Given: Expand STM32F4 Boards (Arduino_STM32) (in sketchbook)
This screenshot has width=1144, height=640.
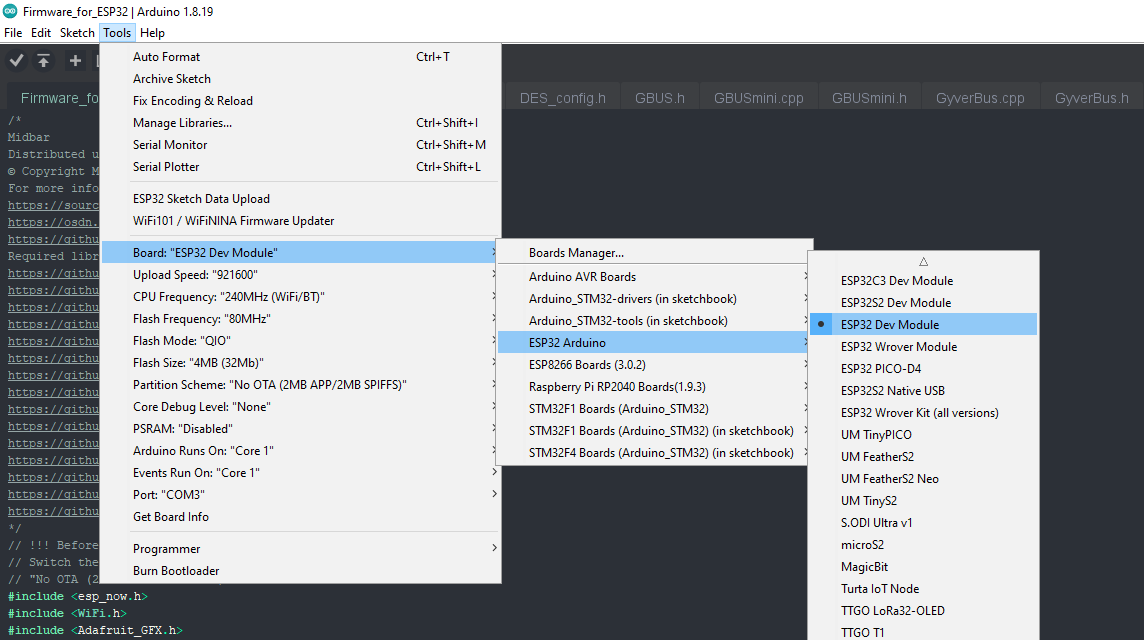Looking at the screenshot, I should click(654, 452).
